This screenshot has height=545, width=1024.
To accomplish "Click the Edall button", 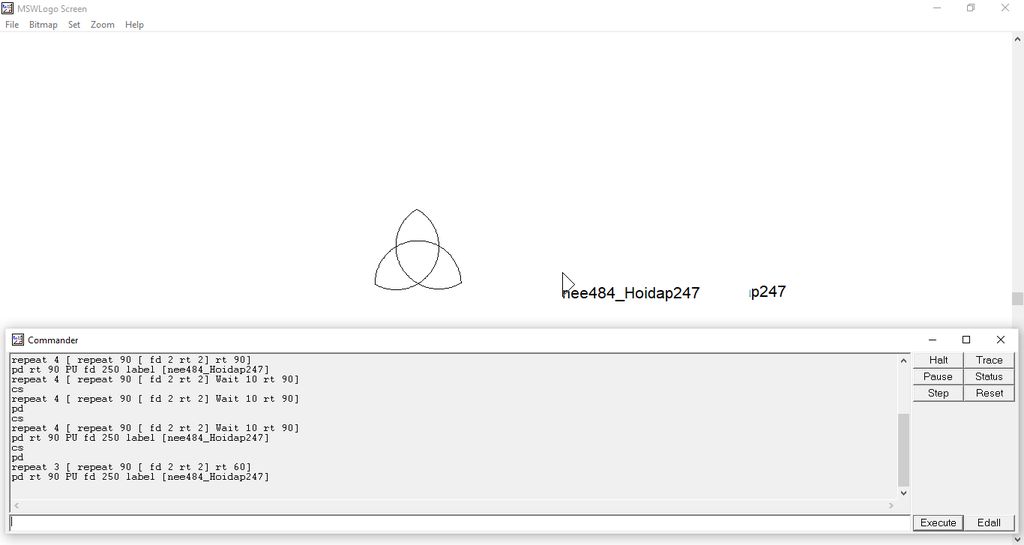I will tap(989, 523).
